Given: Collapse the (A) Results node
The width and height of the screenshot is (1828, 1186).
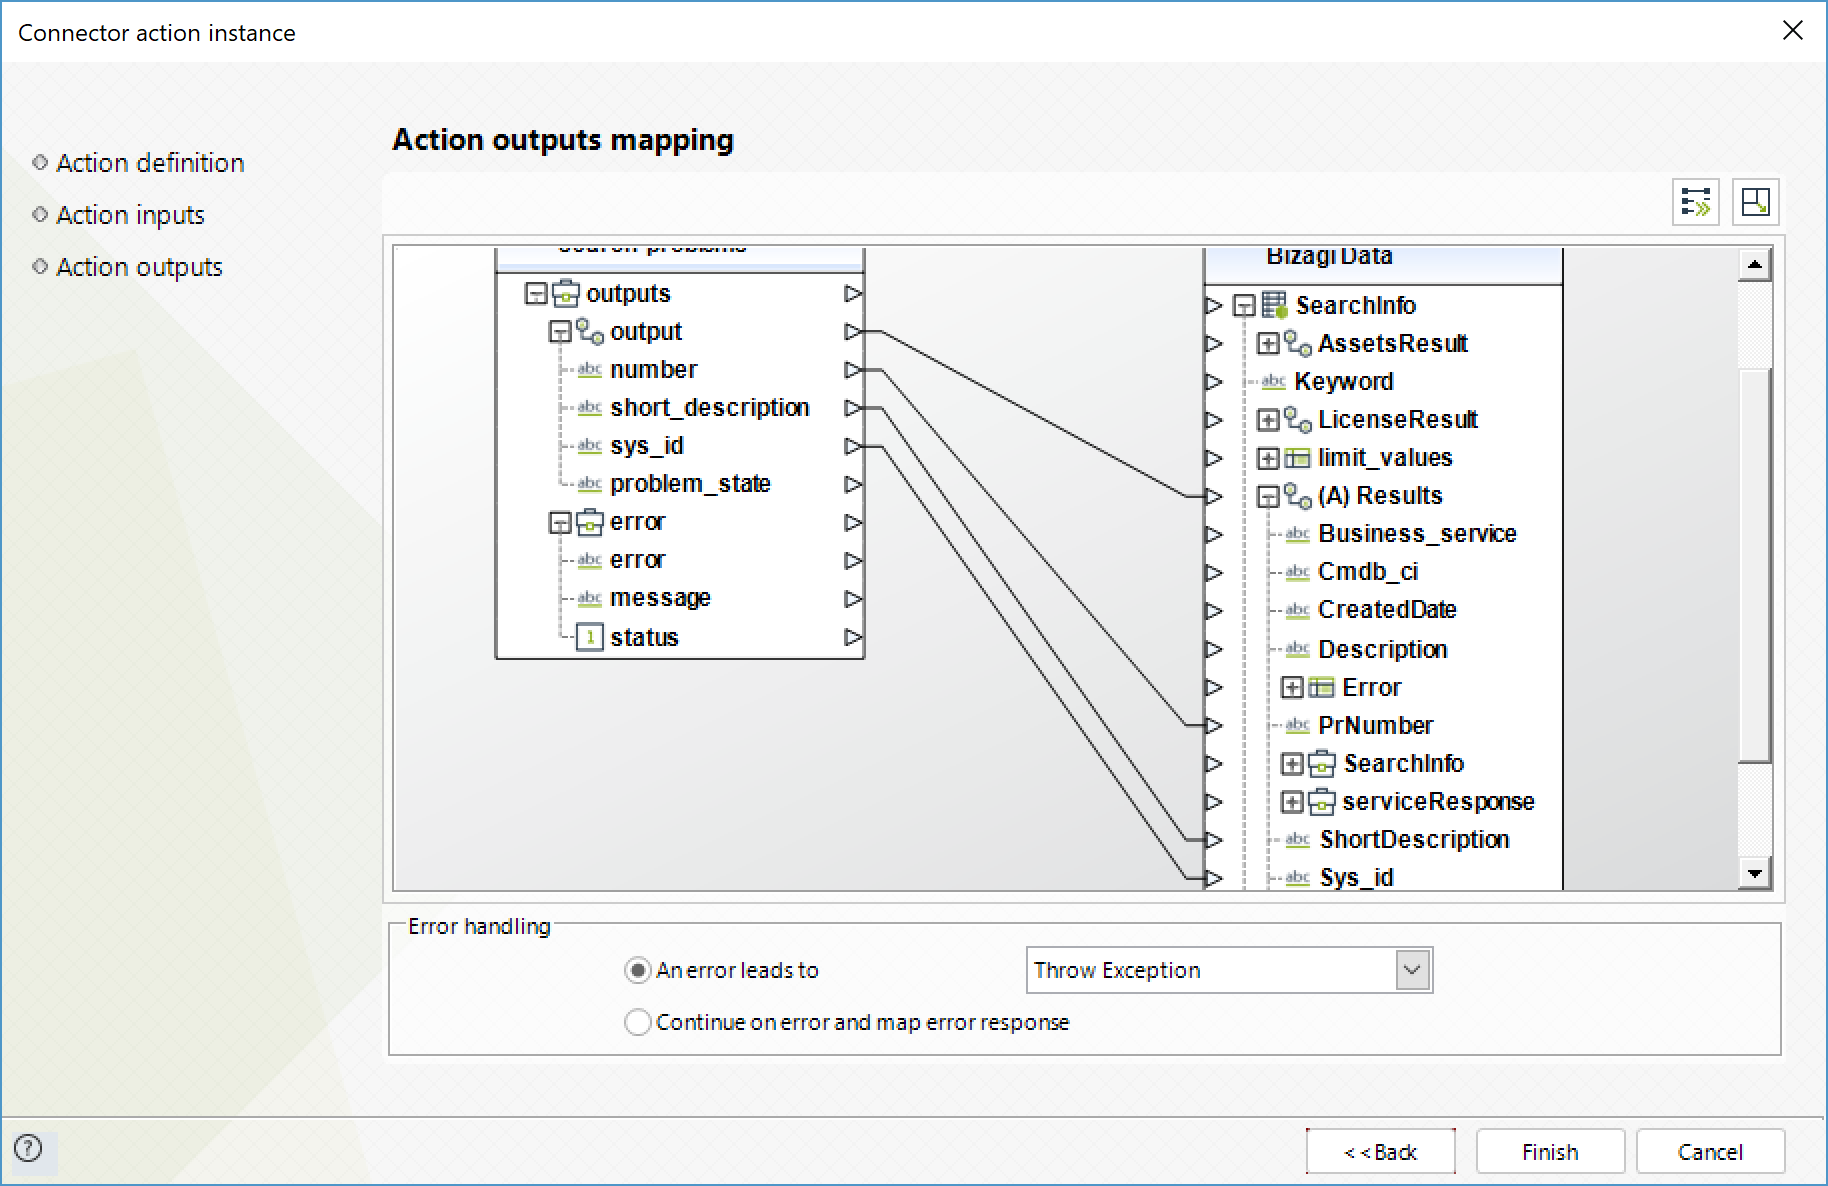Looking at the screenshot, I should (x=1268, y=497).
